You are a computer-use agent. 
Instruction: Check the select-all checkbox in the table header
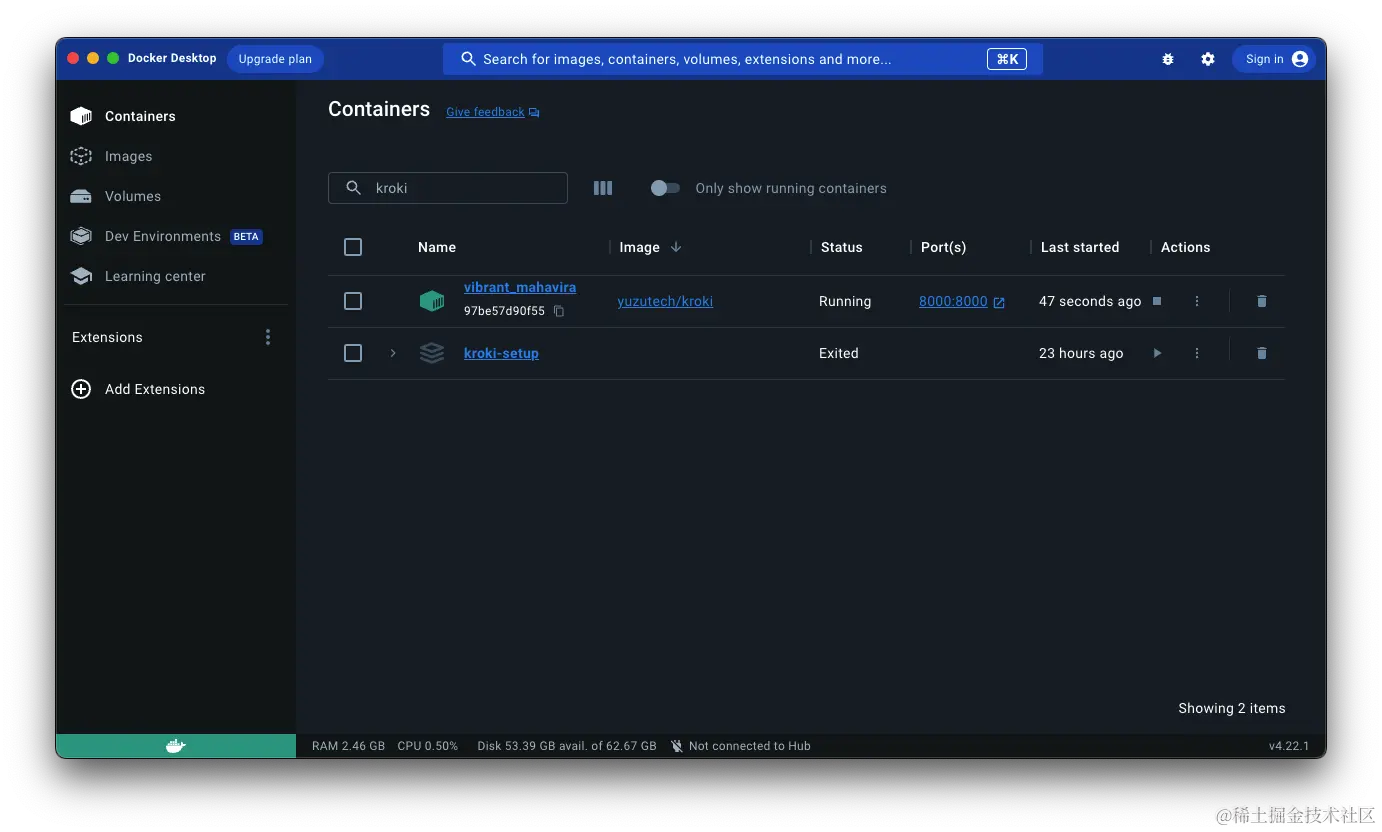coord(353,247)
